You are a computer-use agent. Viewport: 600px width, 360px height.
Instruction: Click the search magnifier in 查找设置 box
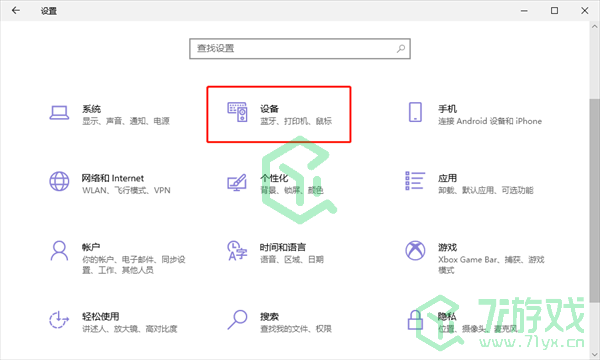[x=401, y=49]
